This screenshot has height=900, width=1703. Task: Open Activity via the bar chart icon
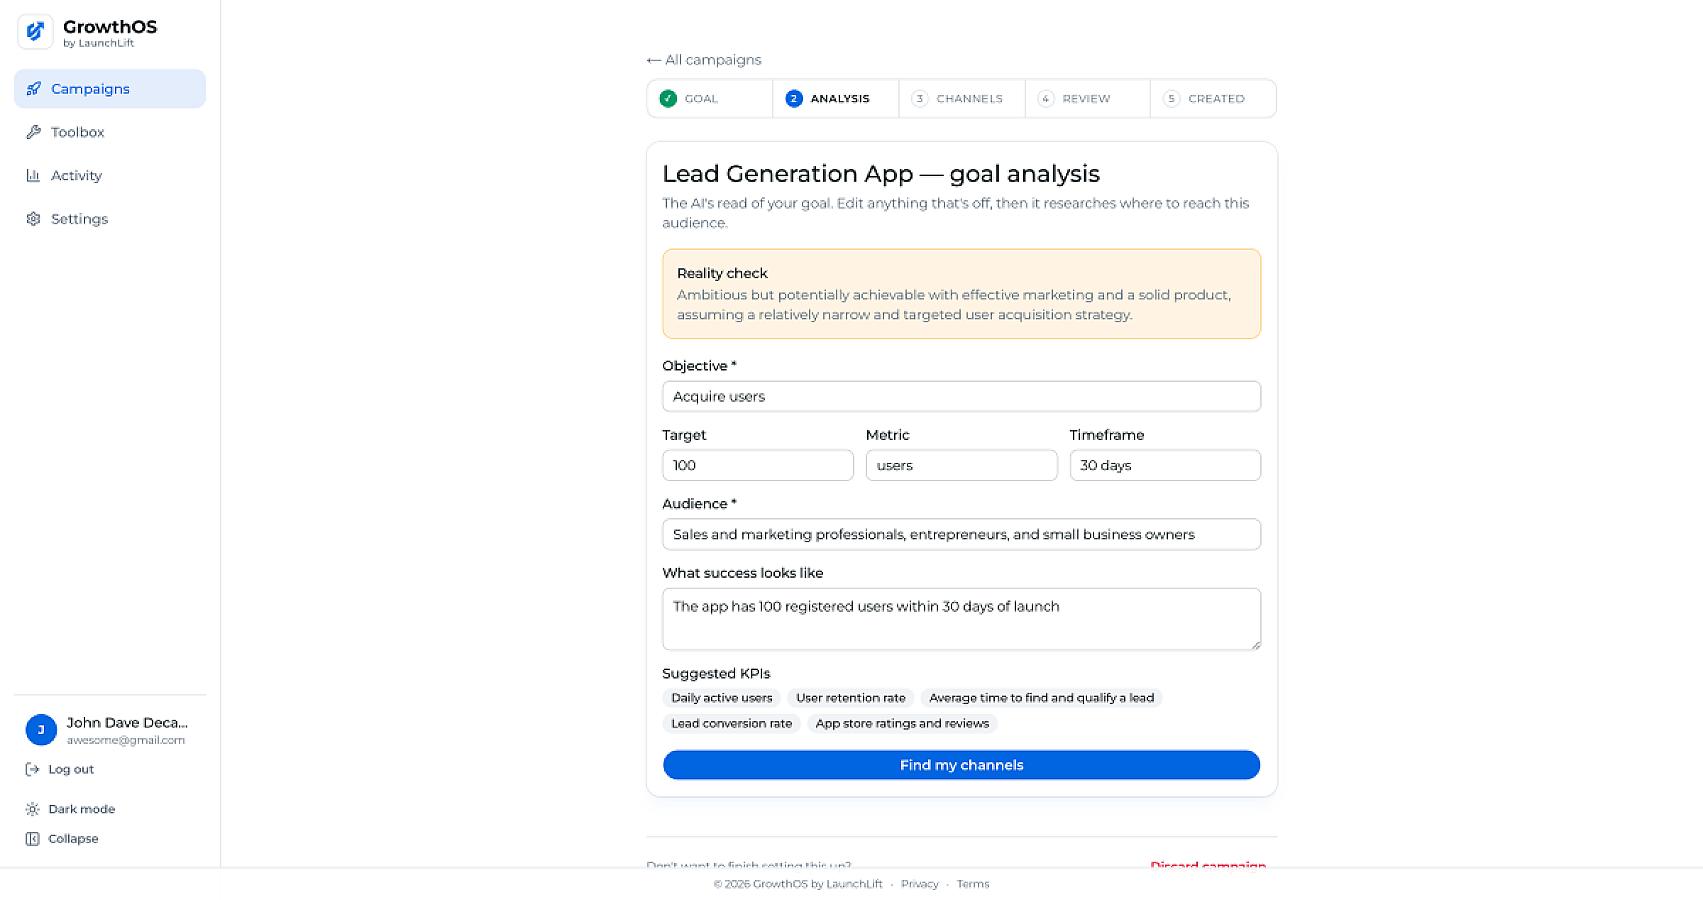pos(33,175)
